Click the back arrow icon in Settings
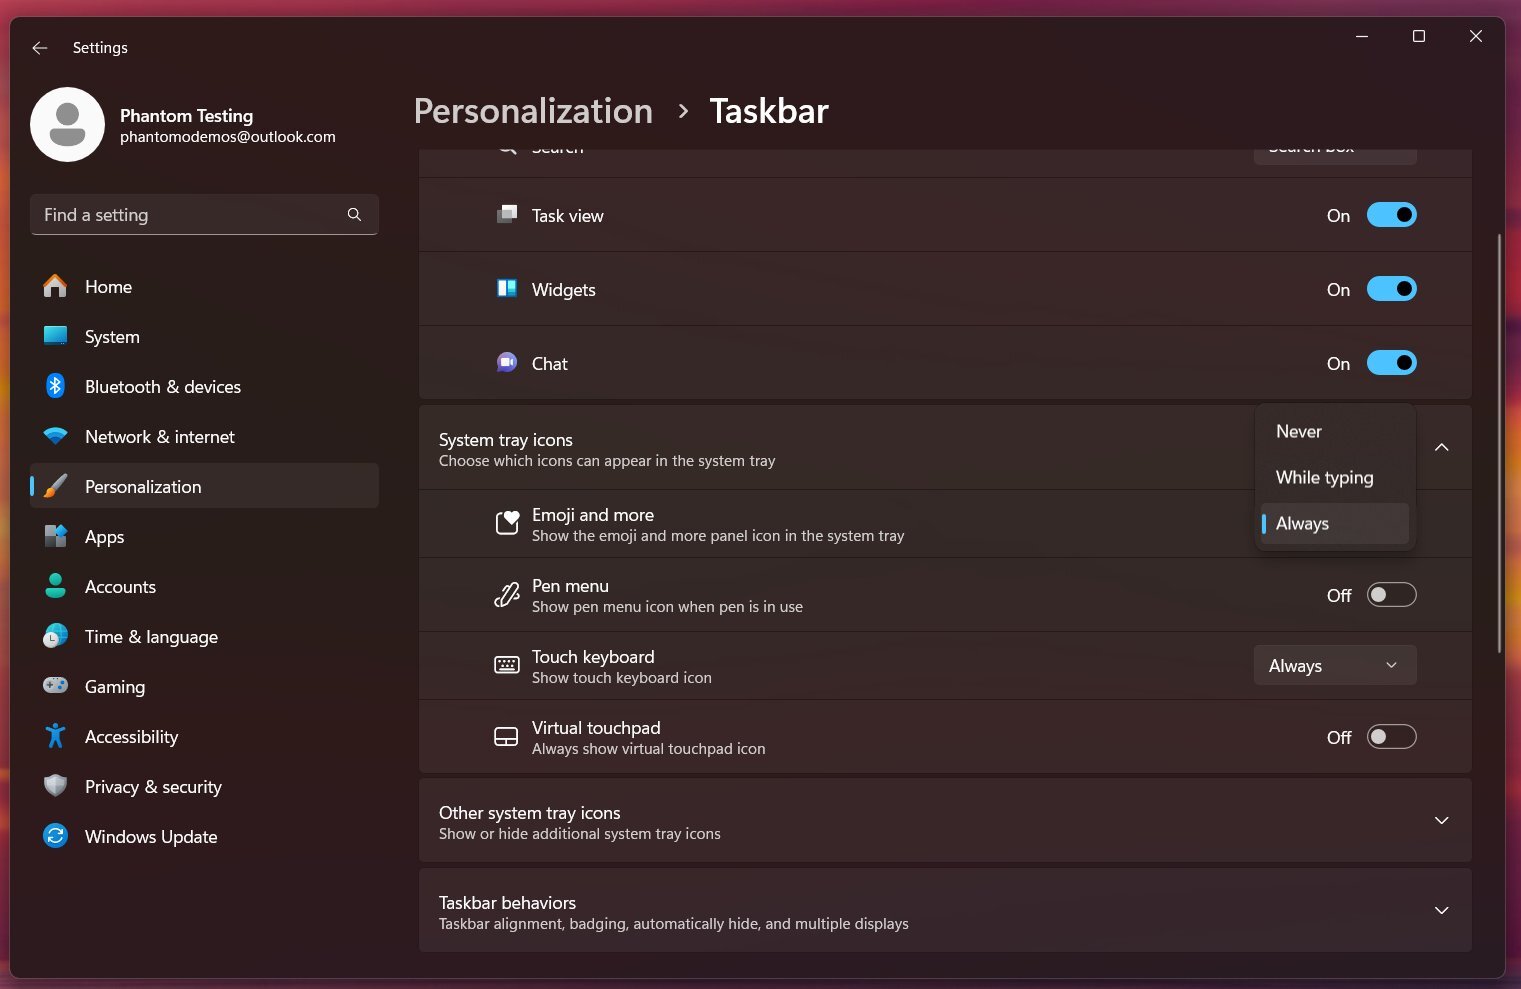The image size is (1521, 989). click(40, 48)
